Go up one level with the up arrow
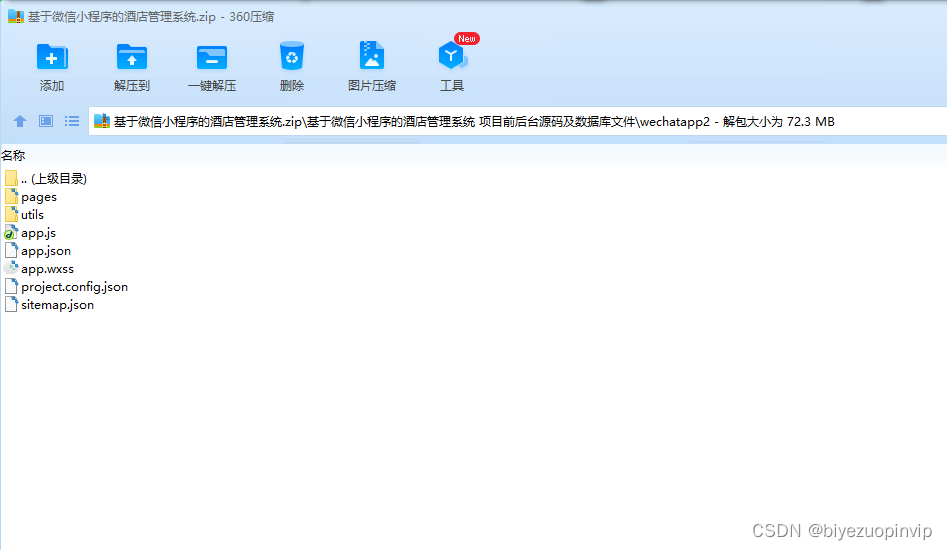This screenshot has height=550, width=947. 20,121
